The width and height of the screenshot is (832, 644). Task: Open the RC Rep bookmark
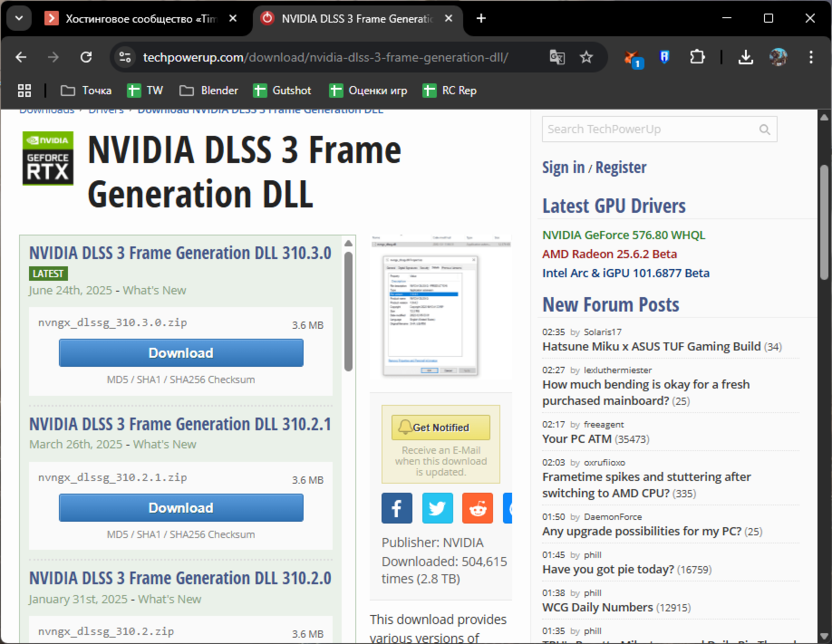pyautogui.click(x=449, y=91)
